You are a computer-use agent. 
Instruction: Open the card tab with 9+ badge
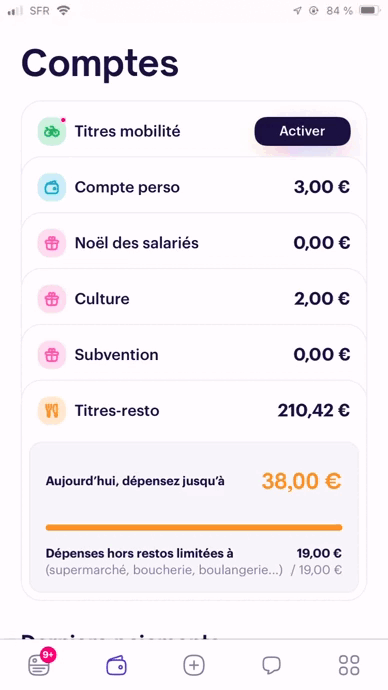pyautogui.click(x=40, y=664)
